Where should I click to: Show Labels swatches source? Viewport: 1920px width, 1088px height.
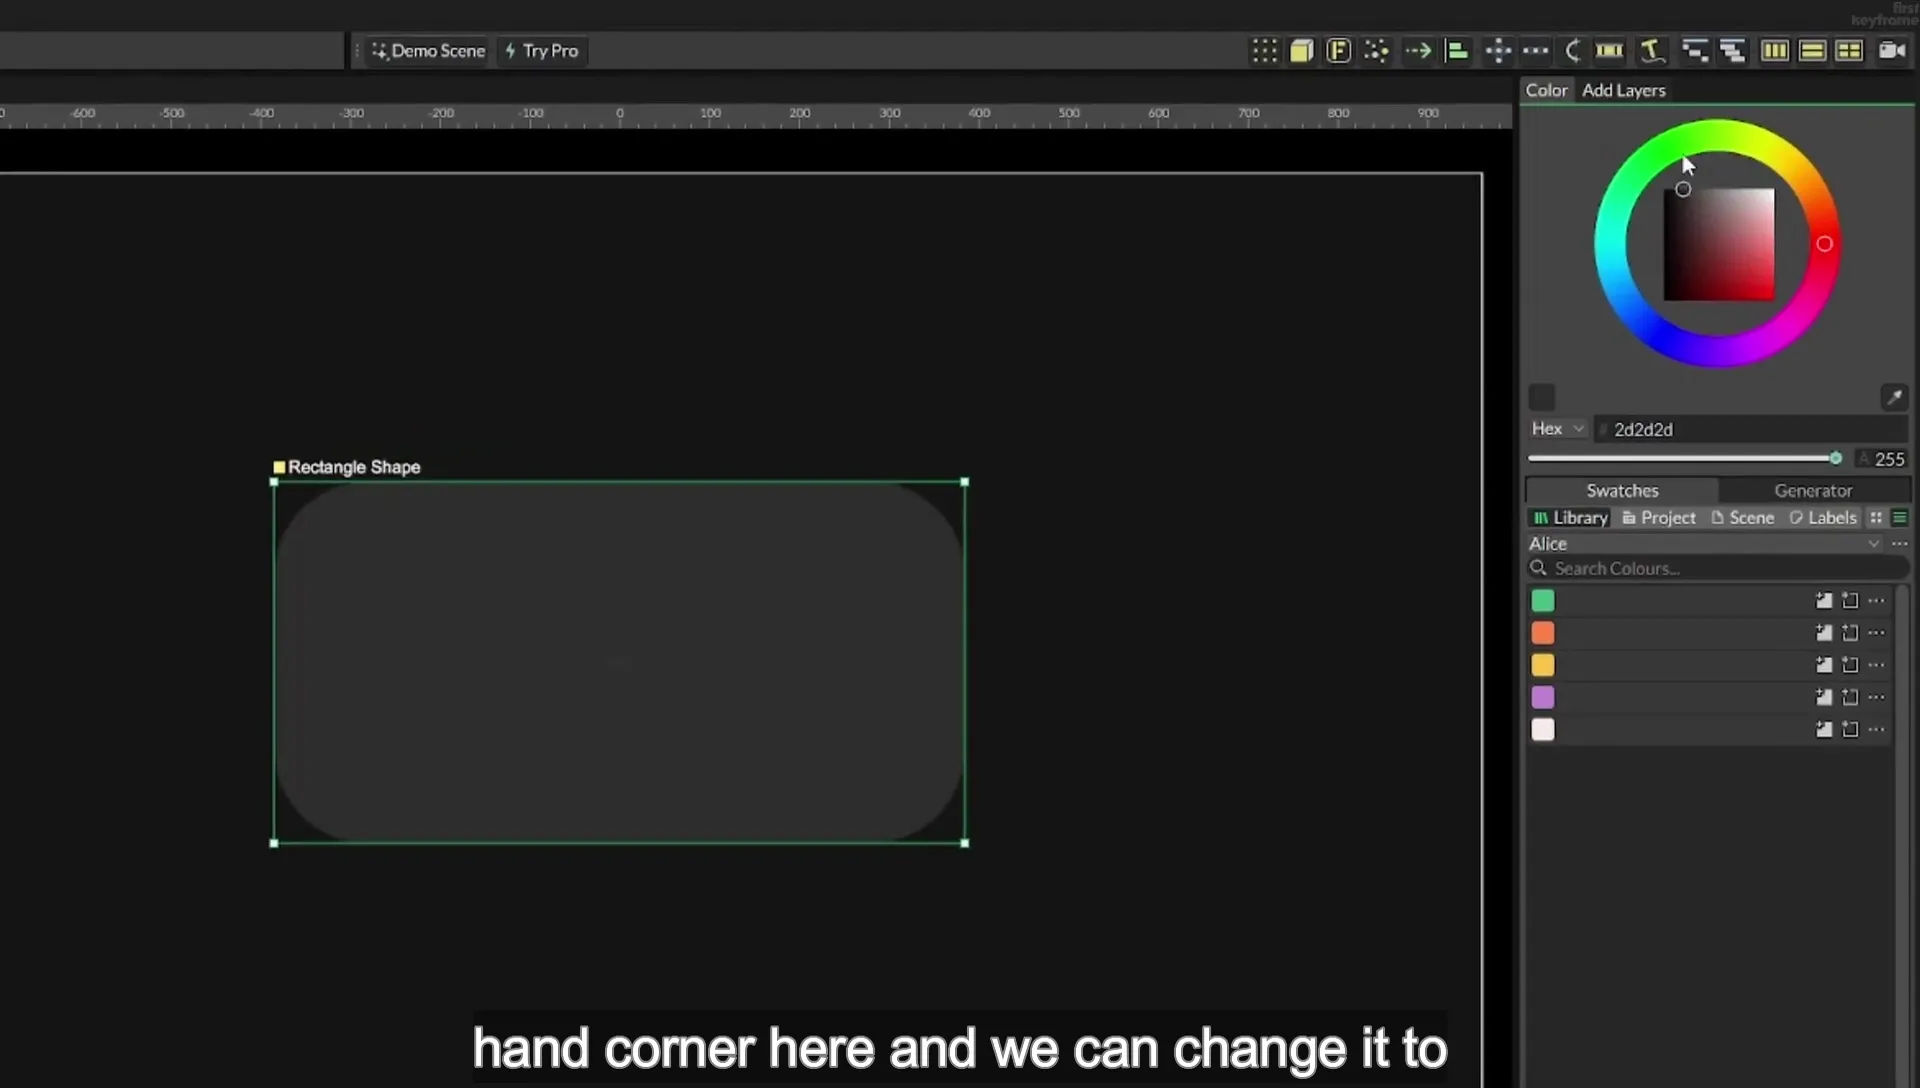click(1823, 517)
